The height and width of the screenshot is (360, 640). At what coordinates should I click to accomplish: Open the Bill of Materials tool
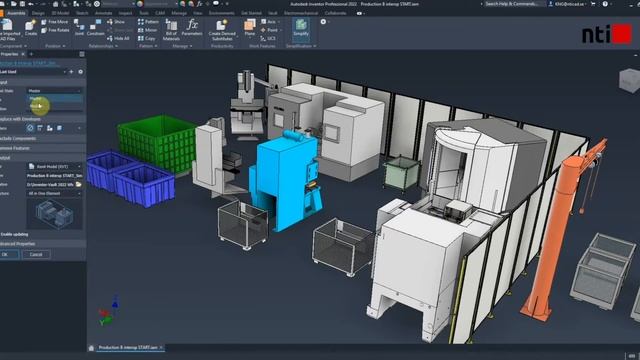[x=171, y=29]
